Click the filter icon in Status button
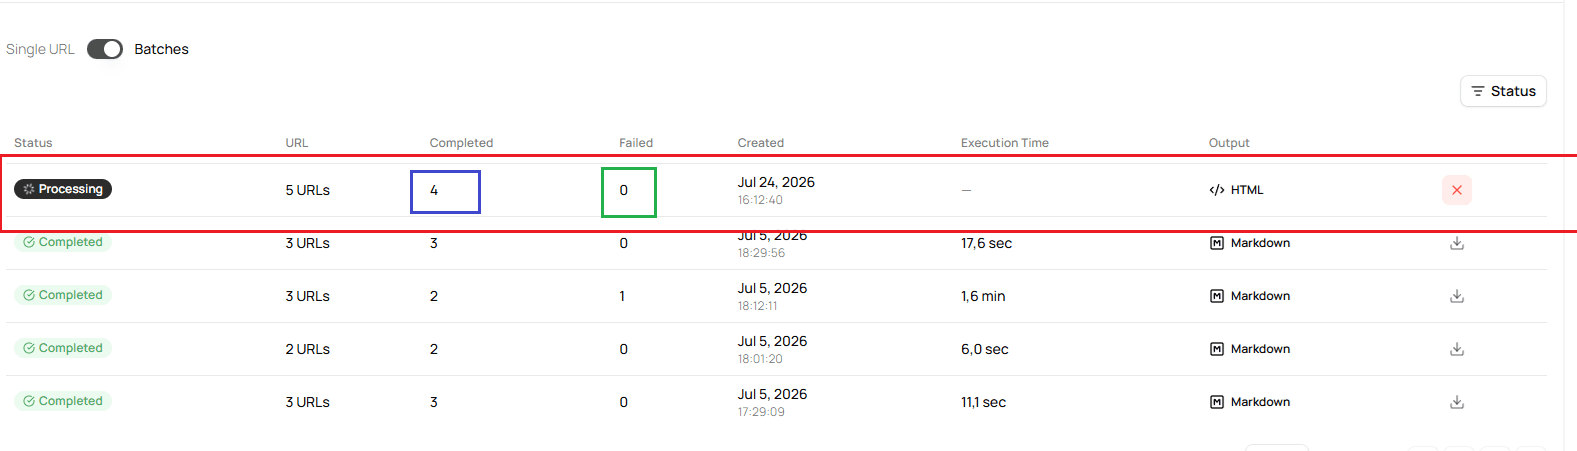Screen dimensions: 1577x451 tap(1478, 91)
